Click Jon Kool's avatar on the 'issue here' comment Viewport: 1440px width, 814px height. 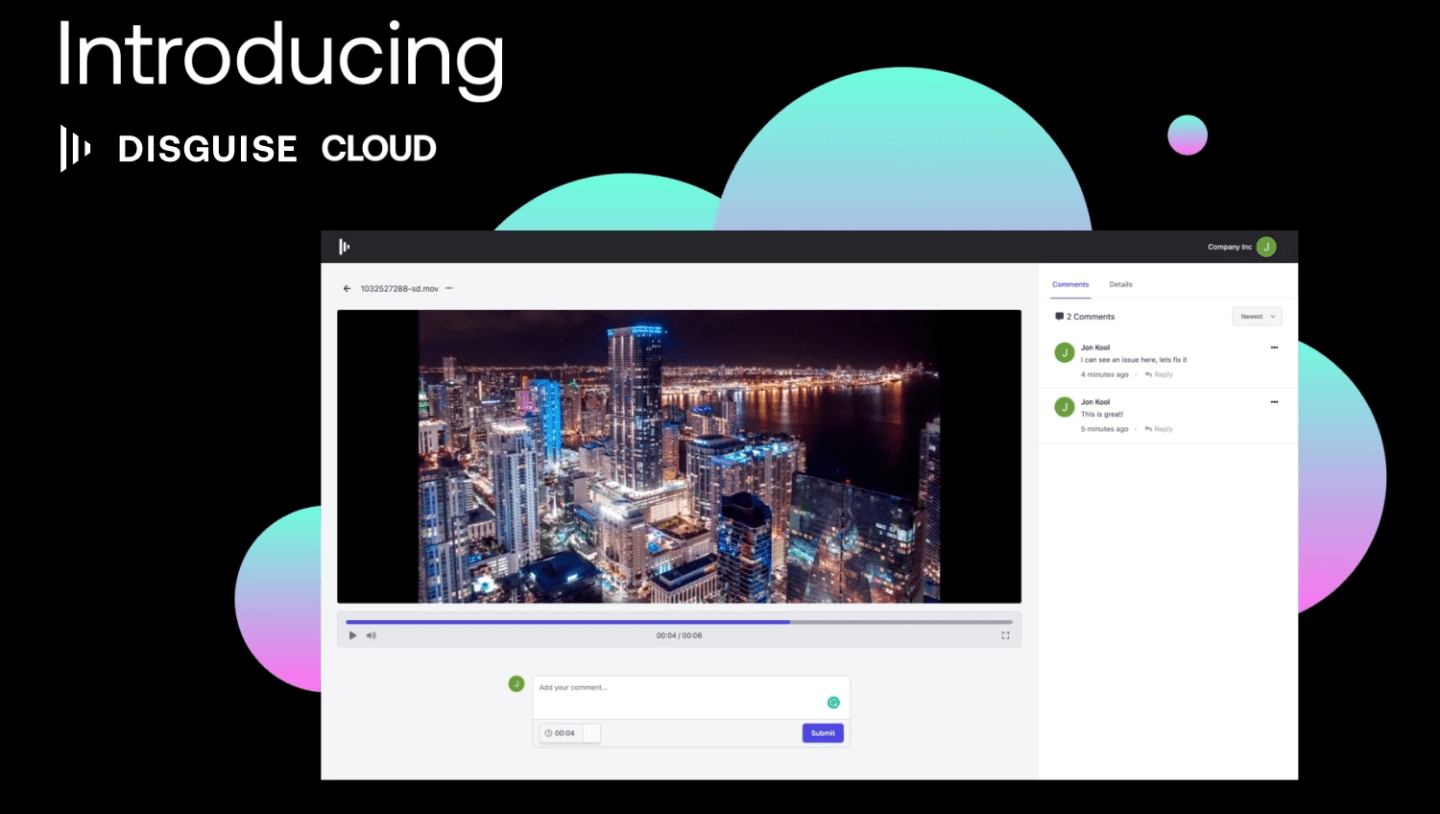tap(1064, 352)
